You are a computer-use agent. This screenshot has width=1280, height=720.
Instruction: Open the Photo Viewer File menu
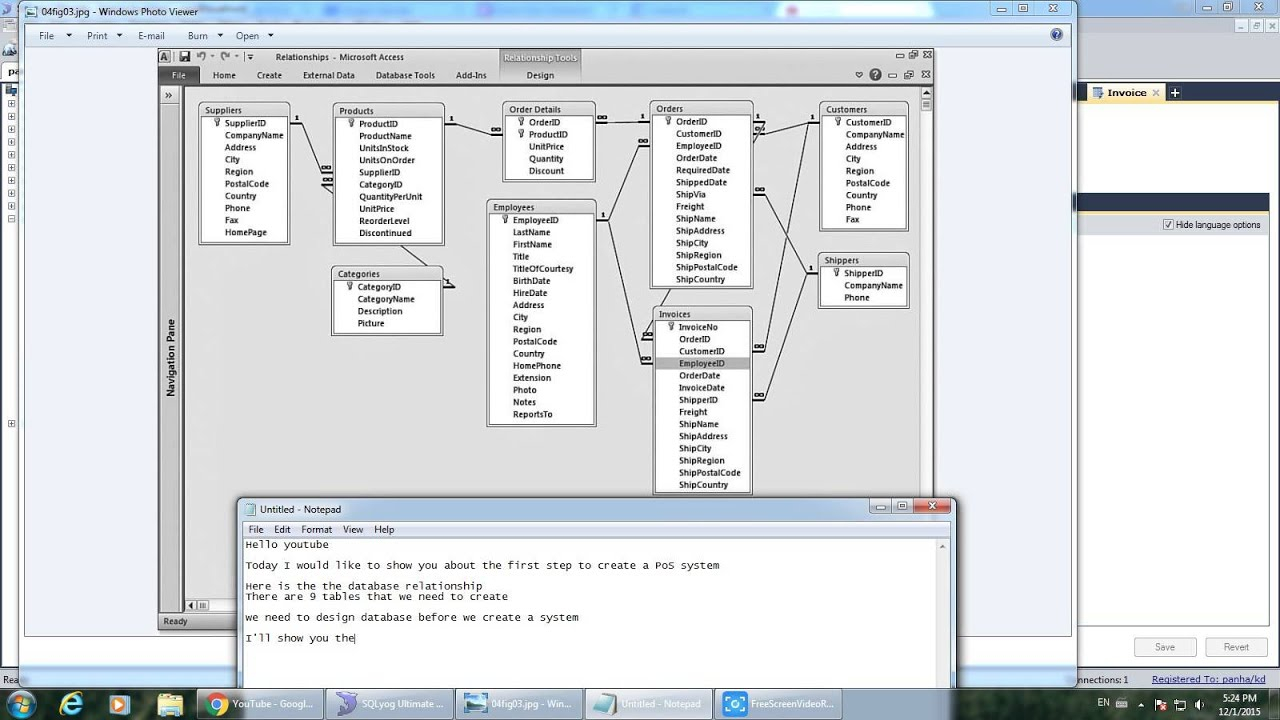55,35
